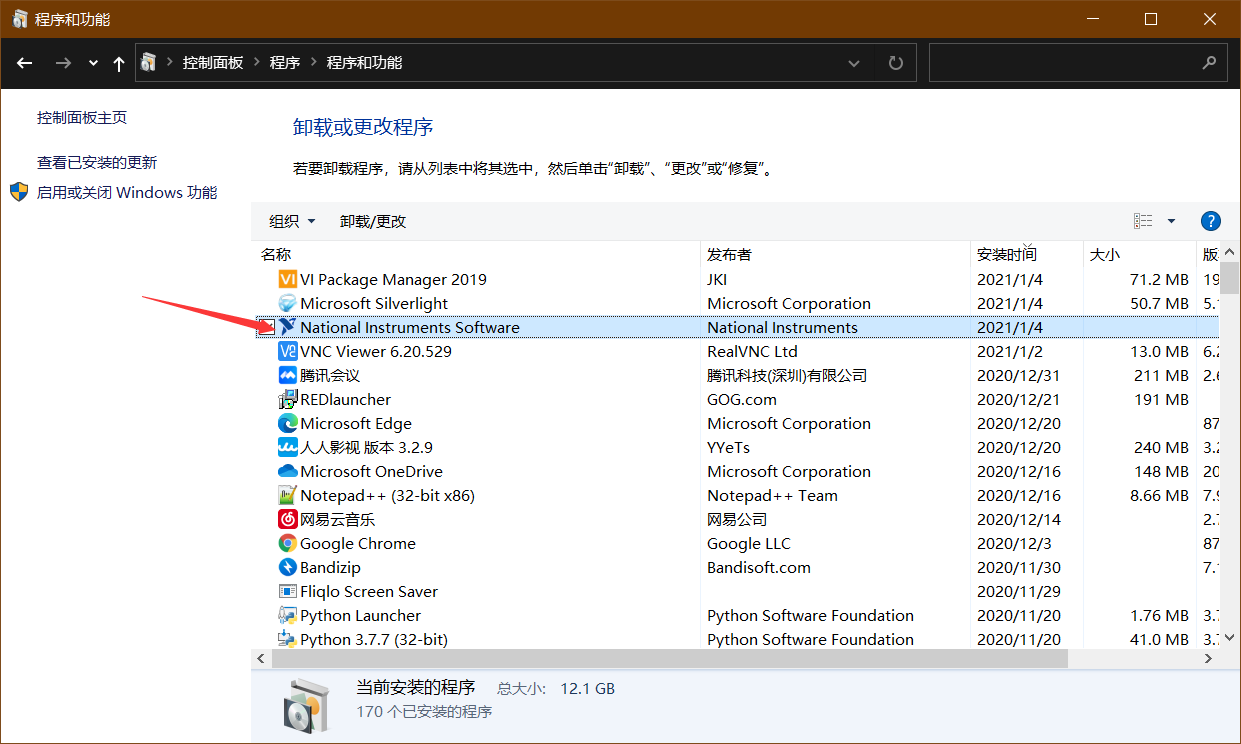Click the shield icon beside Windows 功能
The height and width of the screenshot is (744, 1241).
coord(19,192)
